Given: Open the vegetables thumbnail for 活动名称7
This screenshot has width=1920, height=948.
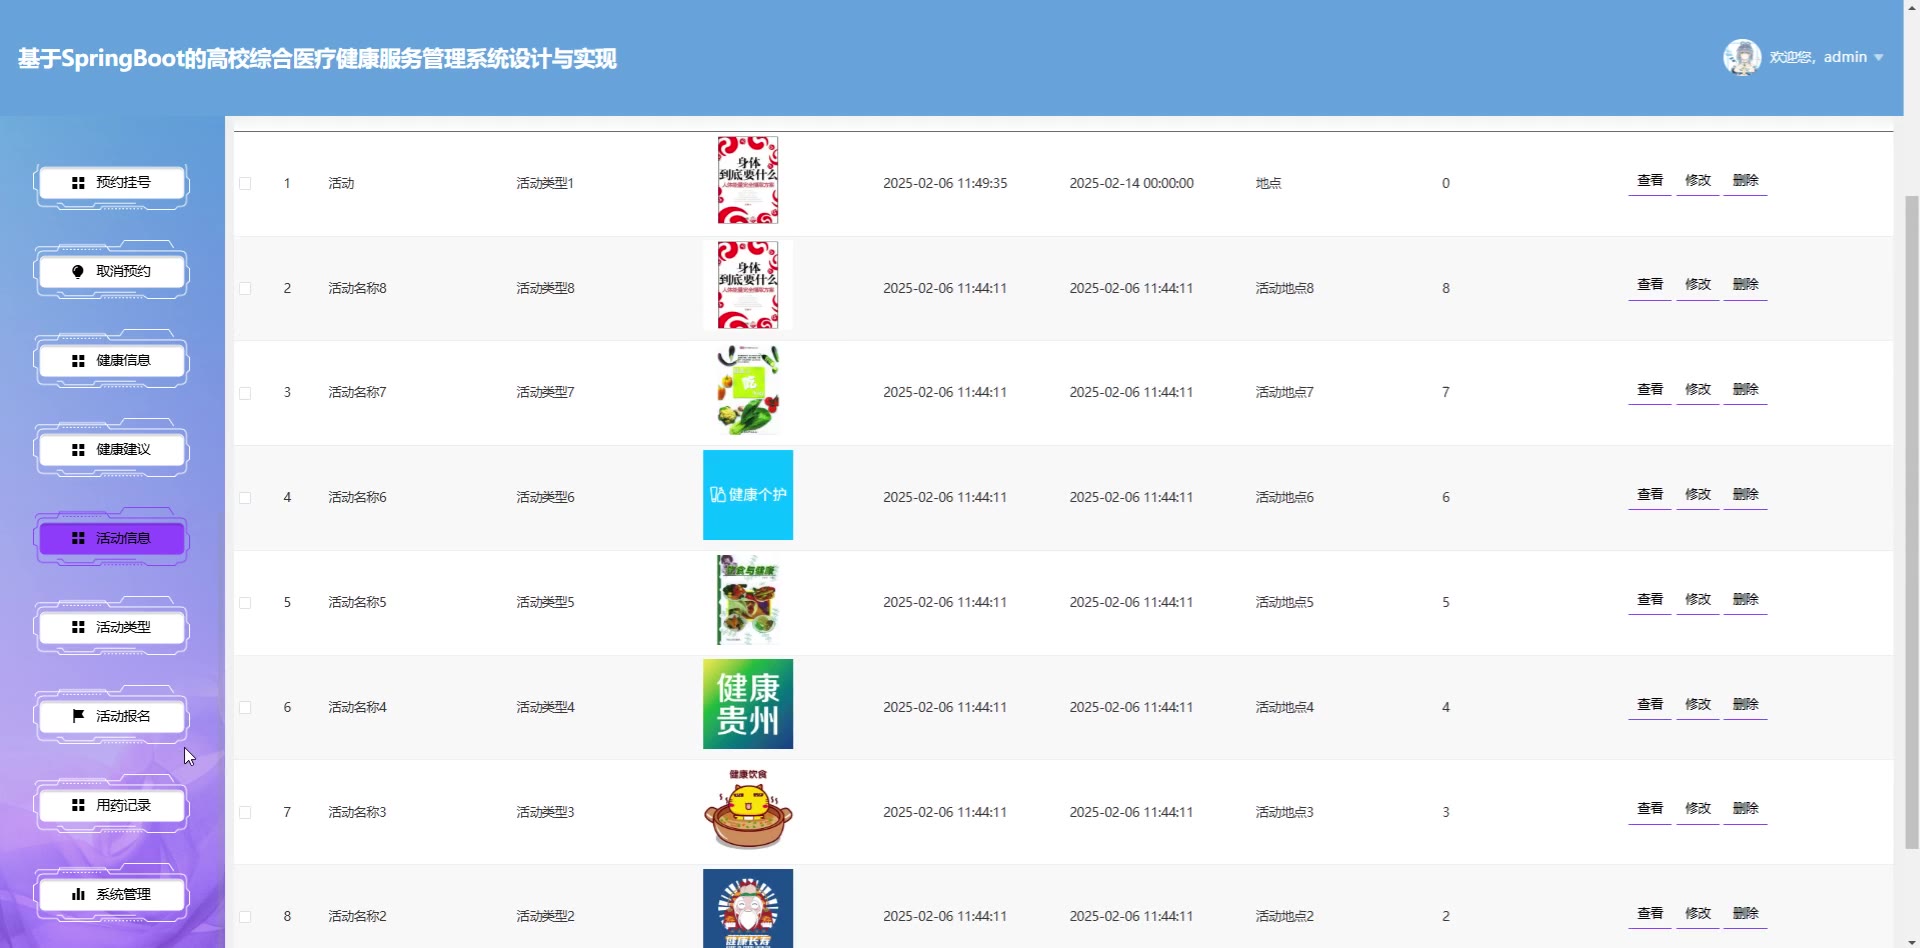Looking at the screenshot, I should tap(748, 390).
